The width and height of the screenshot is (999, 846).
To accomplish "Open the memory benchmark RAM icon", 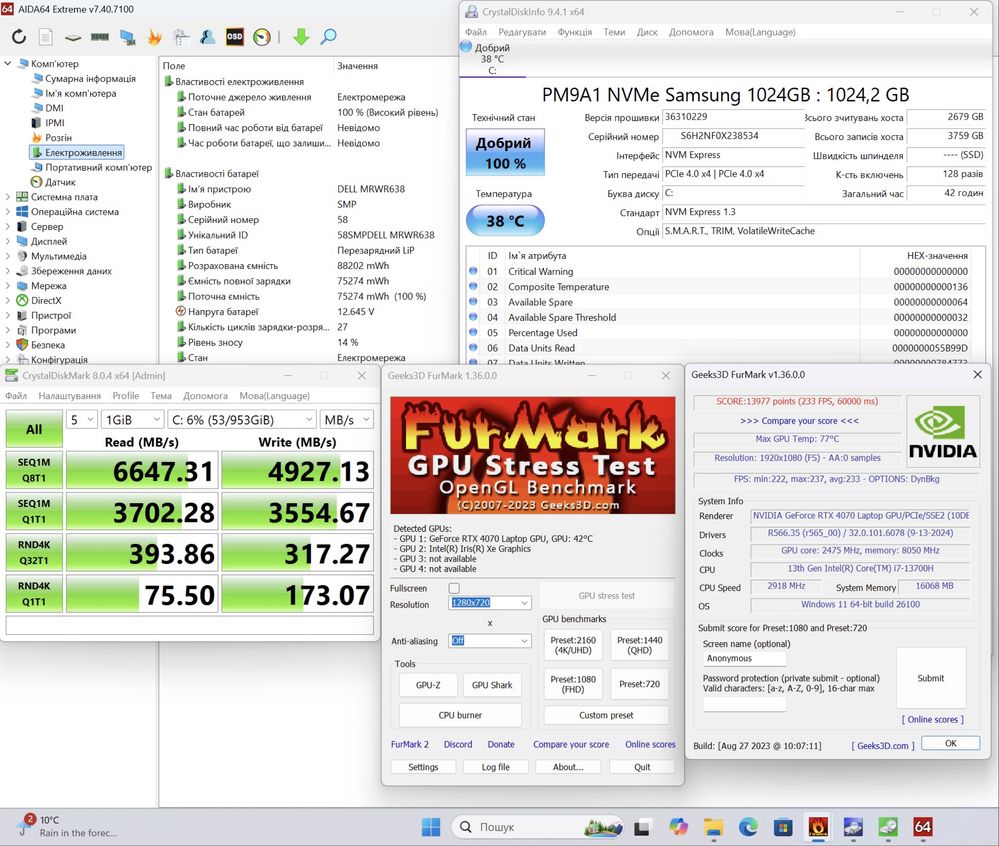I will (100, 37).
